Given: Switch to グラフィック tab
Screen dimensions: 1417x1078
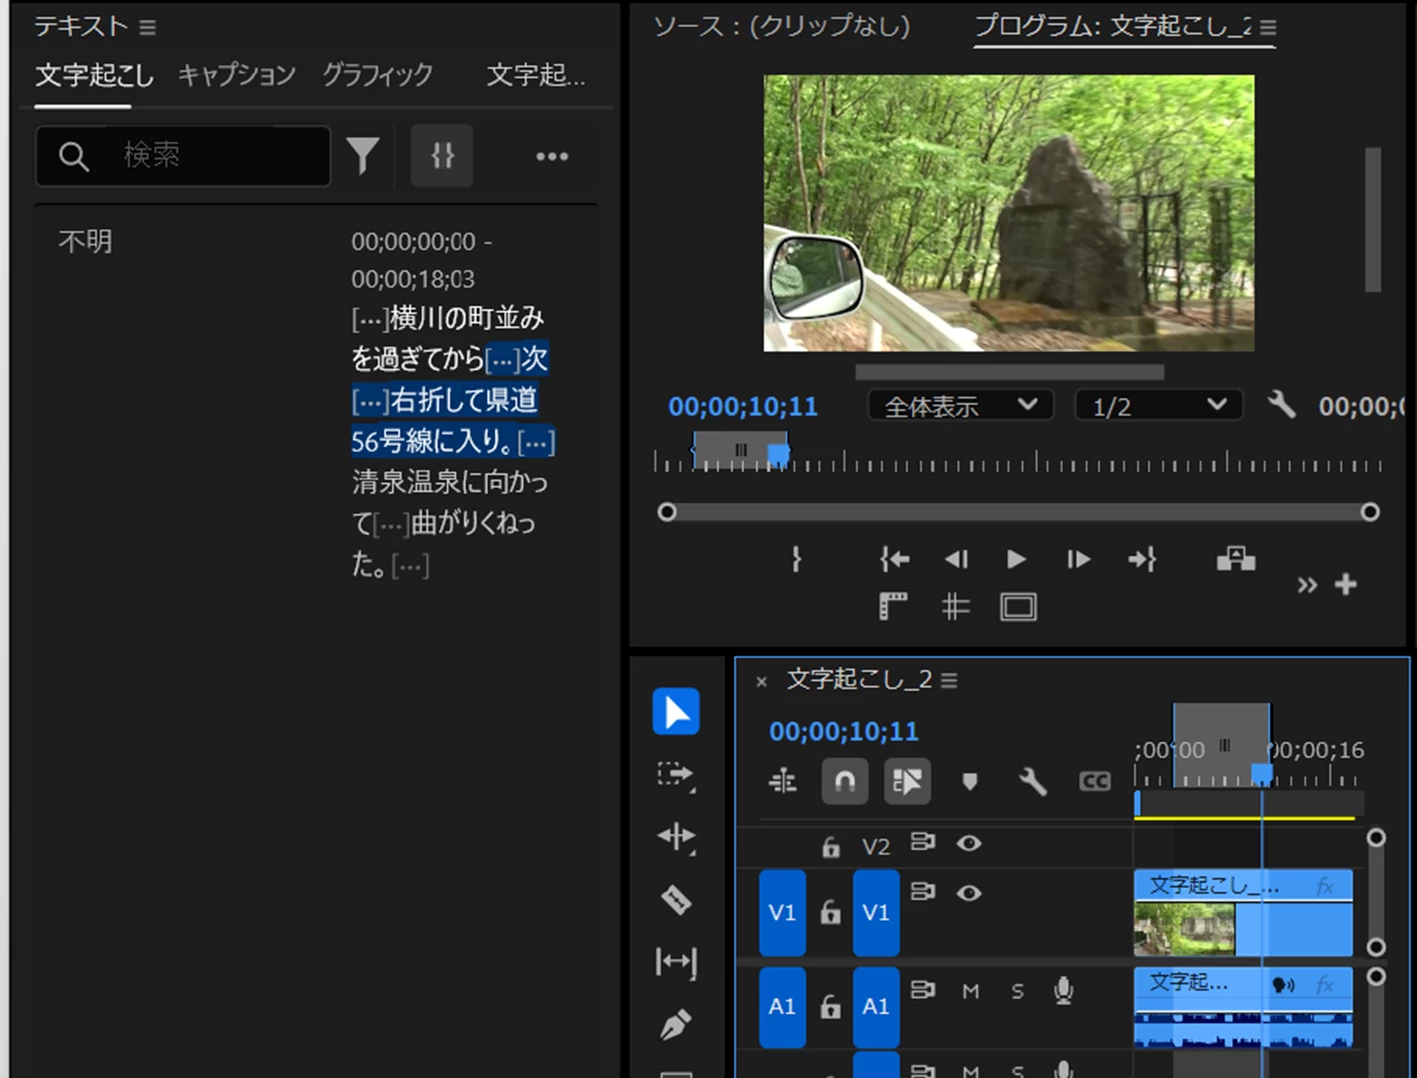Looking at the screenshot, I should pyautogui.click(x=378, y=75).
